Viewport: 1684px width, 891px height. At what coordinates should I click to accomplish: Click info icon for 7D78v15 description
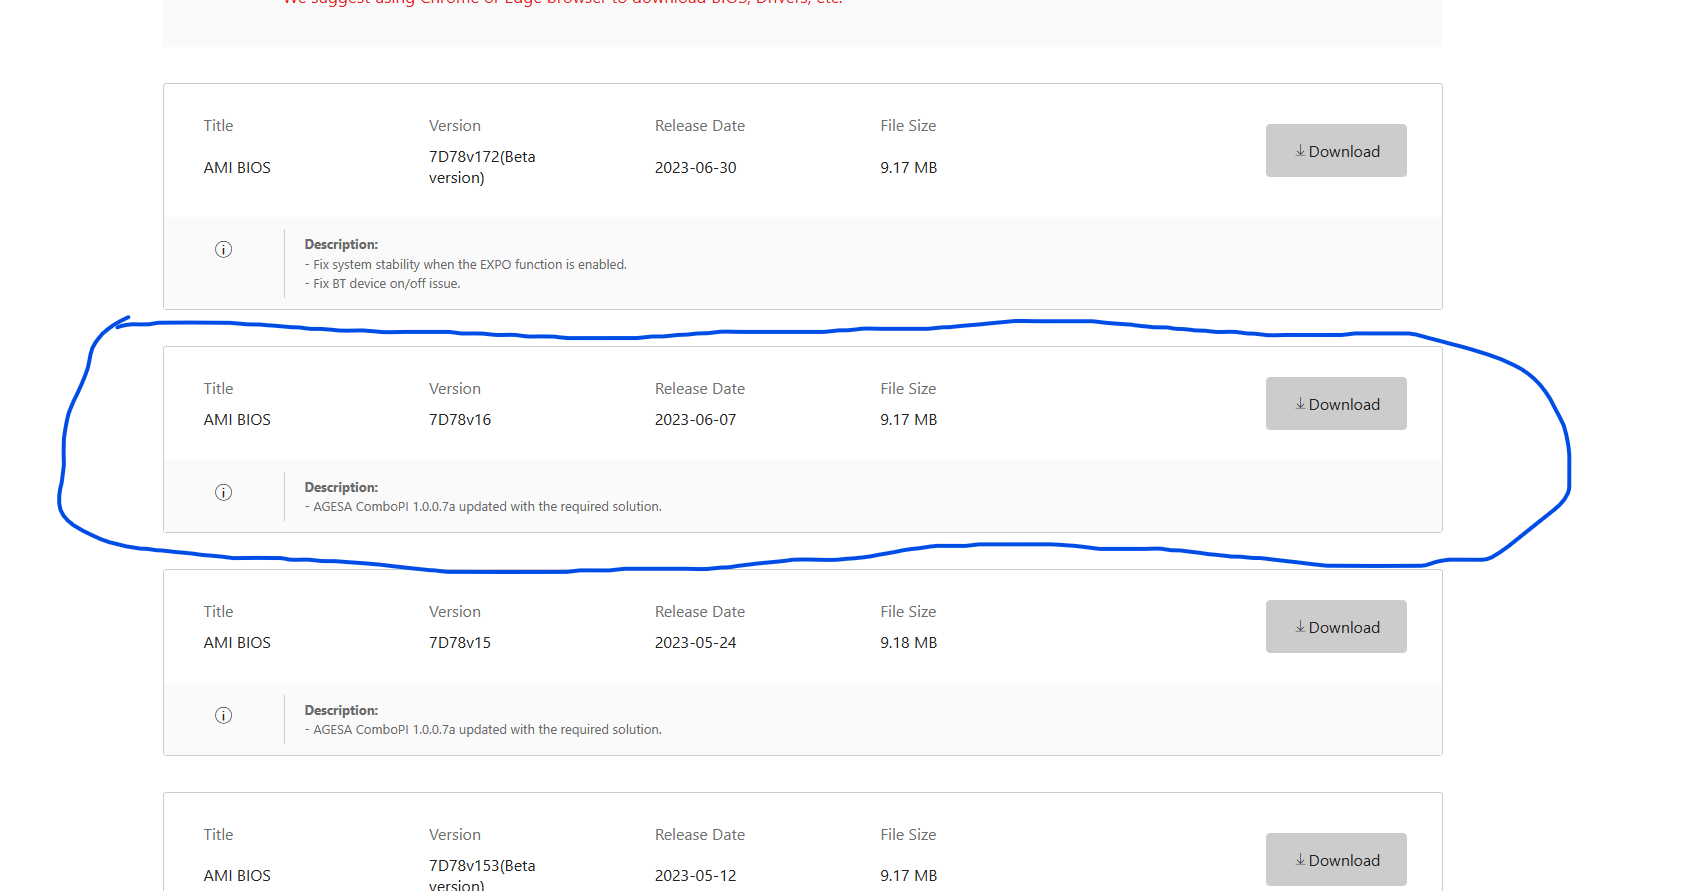pyautogui.click(x=224, y=715)
